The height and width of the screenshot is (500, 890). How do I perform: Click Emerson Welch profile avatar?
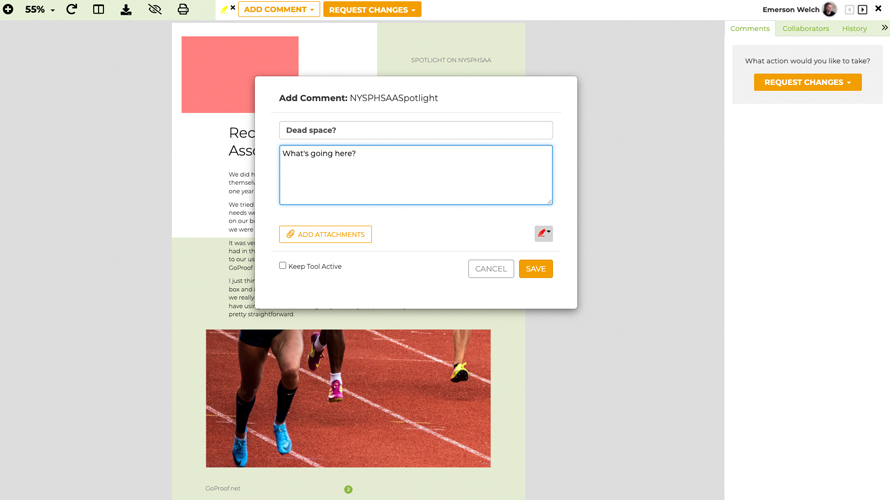(829, 9)
